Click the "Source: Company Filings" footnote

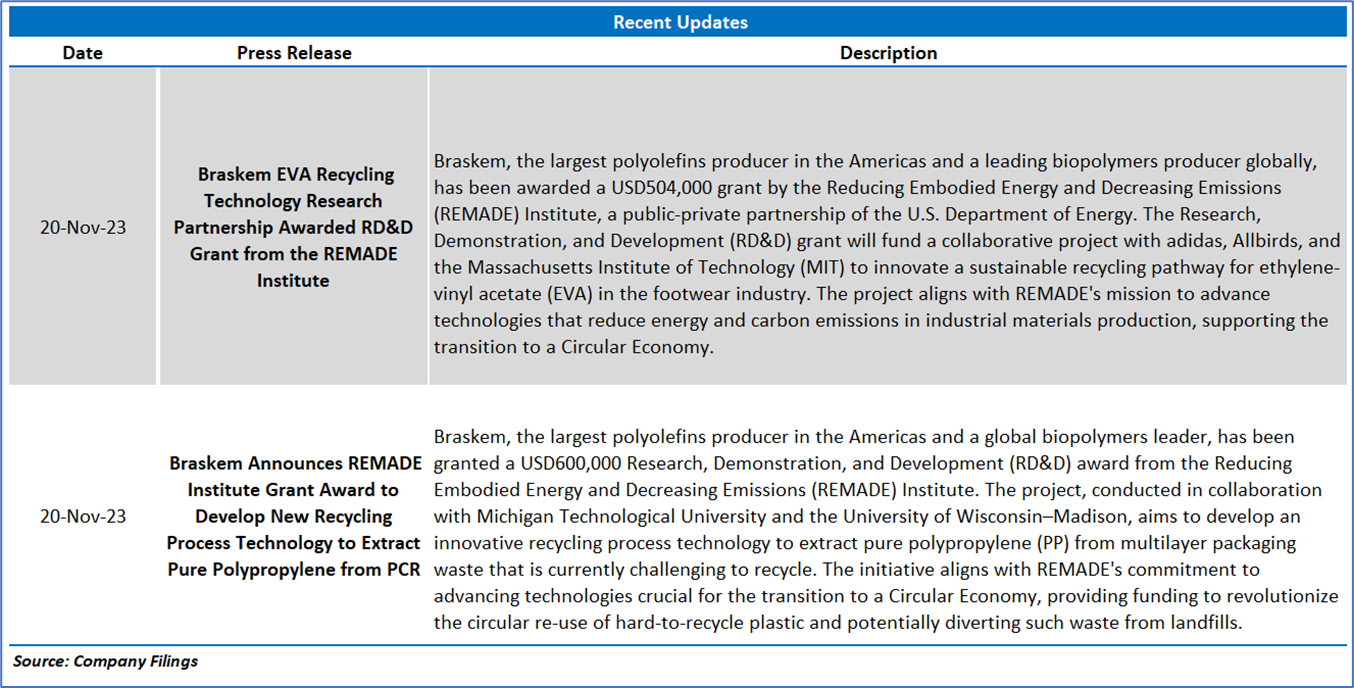click(106, 661)
